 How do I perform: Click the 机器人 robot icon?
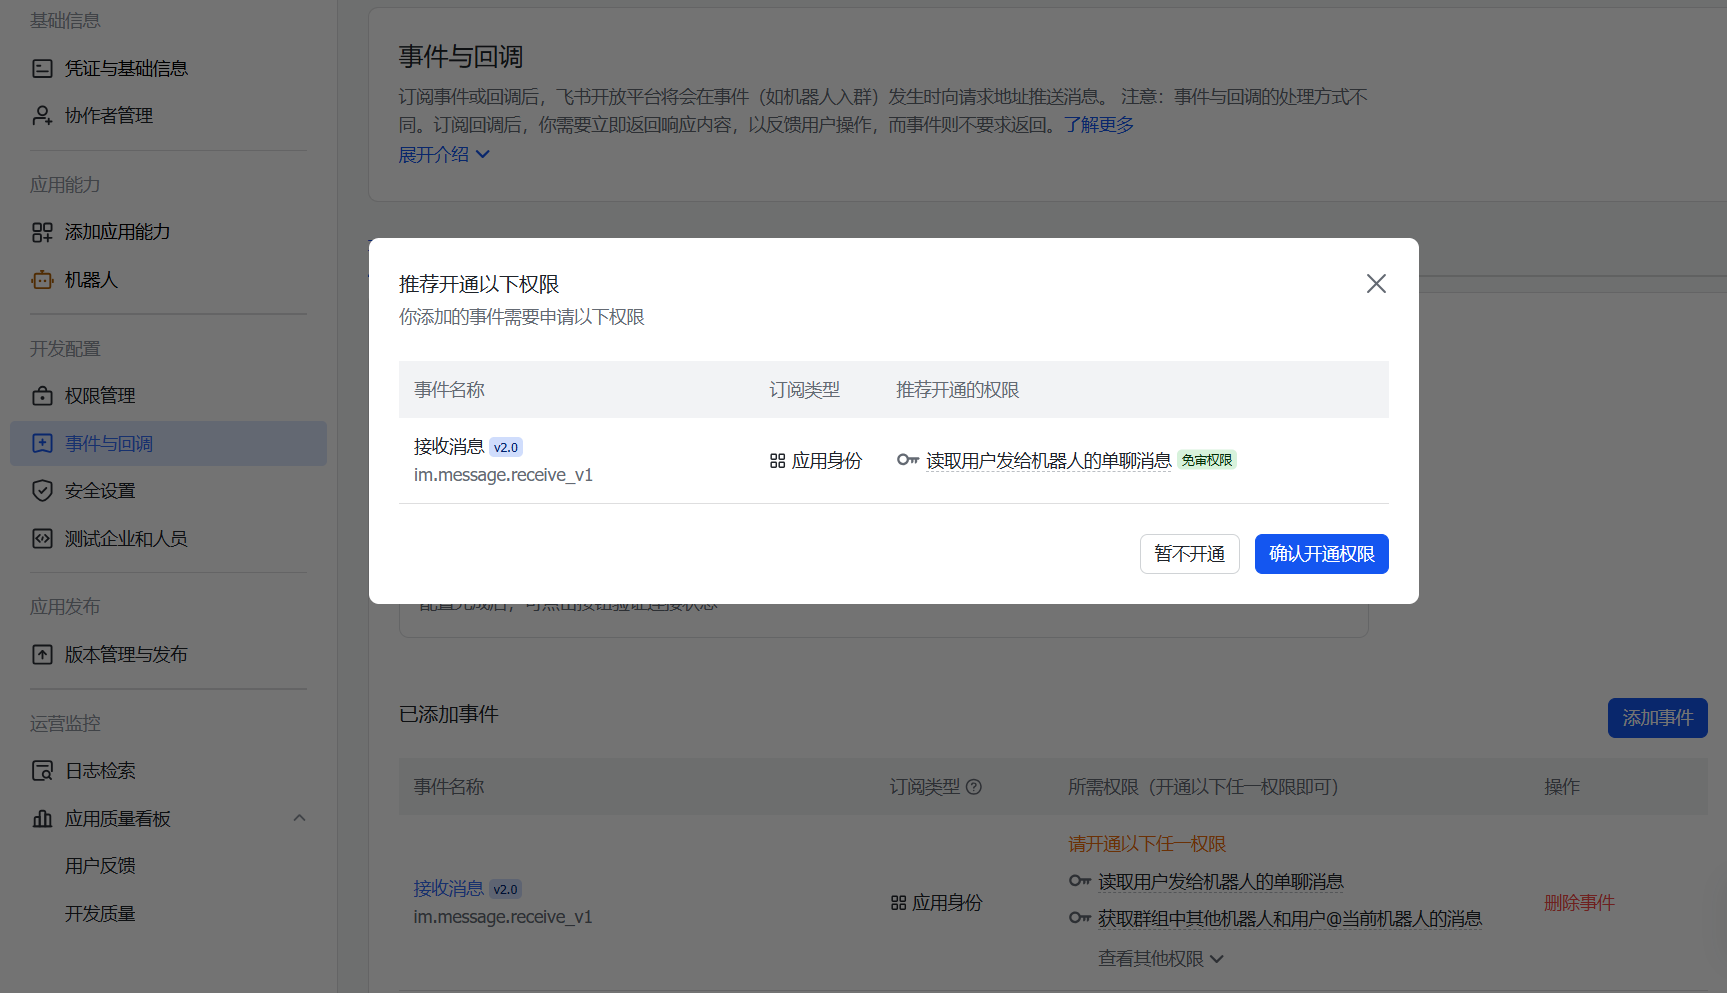coord(42,280)
